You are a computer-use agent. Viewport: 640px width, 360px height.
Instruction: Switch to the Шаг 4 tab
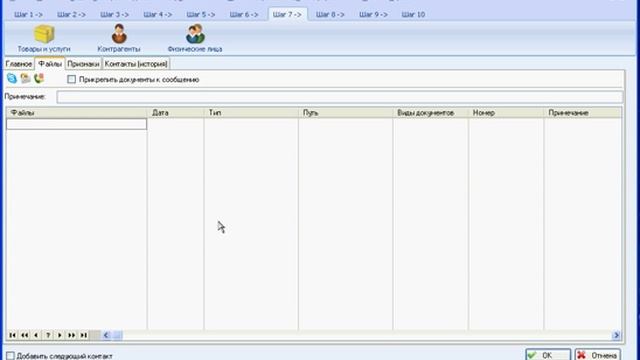[158, 14]
